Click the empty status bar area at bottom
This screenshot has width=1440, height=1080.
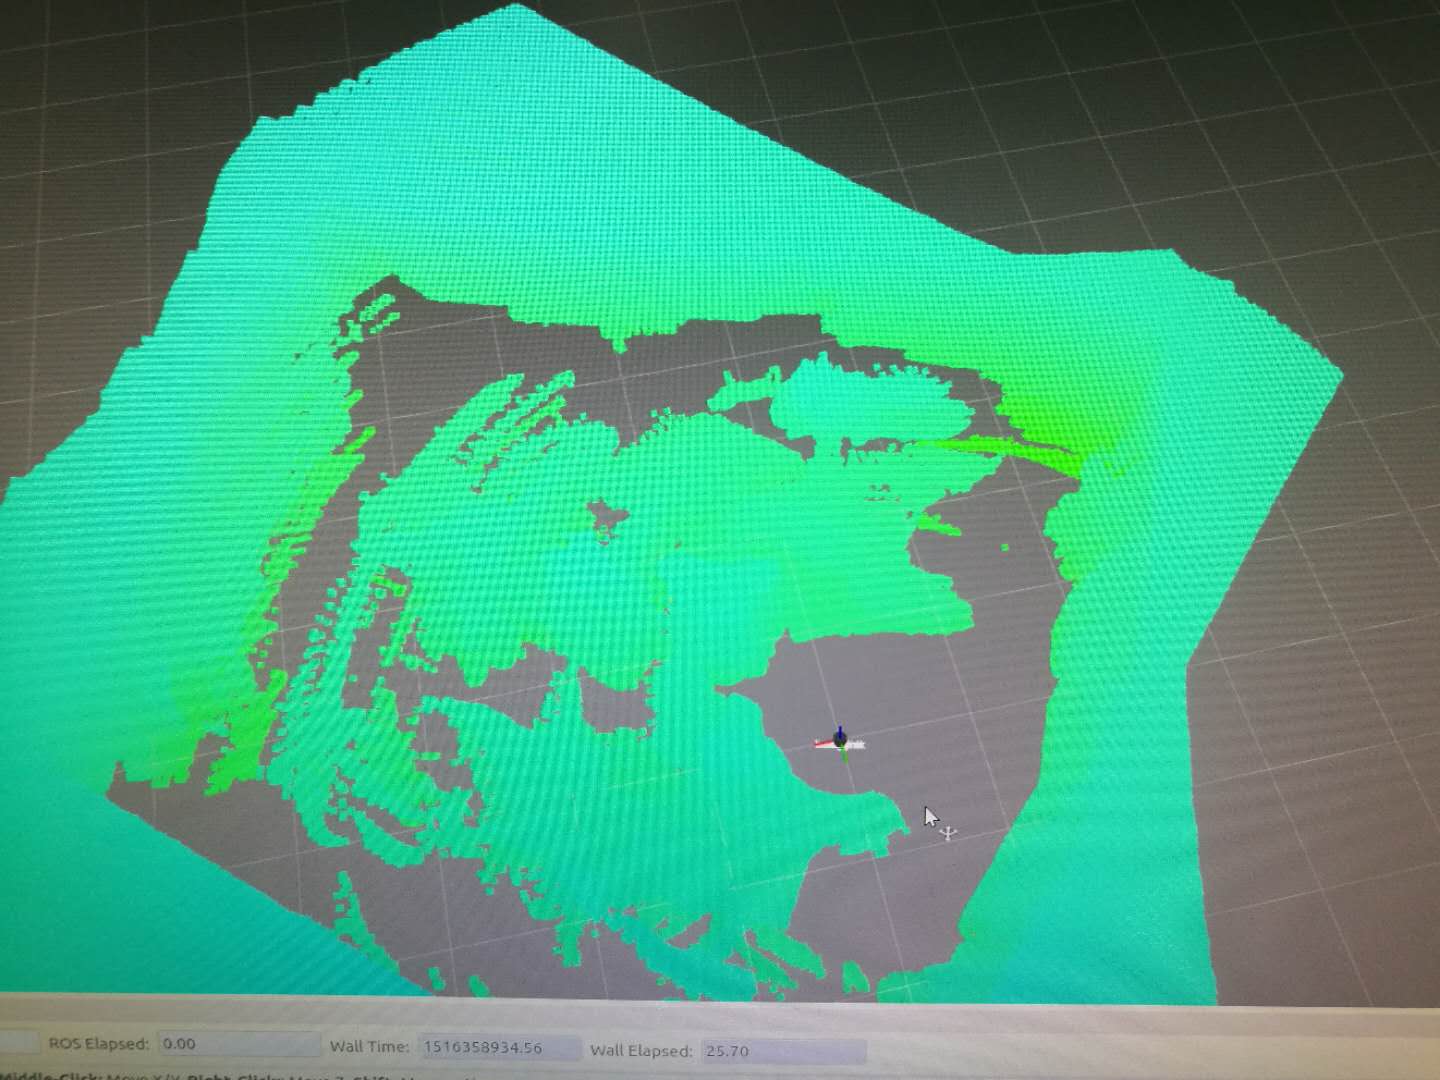coord(1100,1048)
